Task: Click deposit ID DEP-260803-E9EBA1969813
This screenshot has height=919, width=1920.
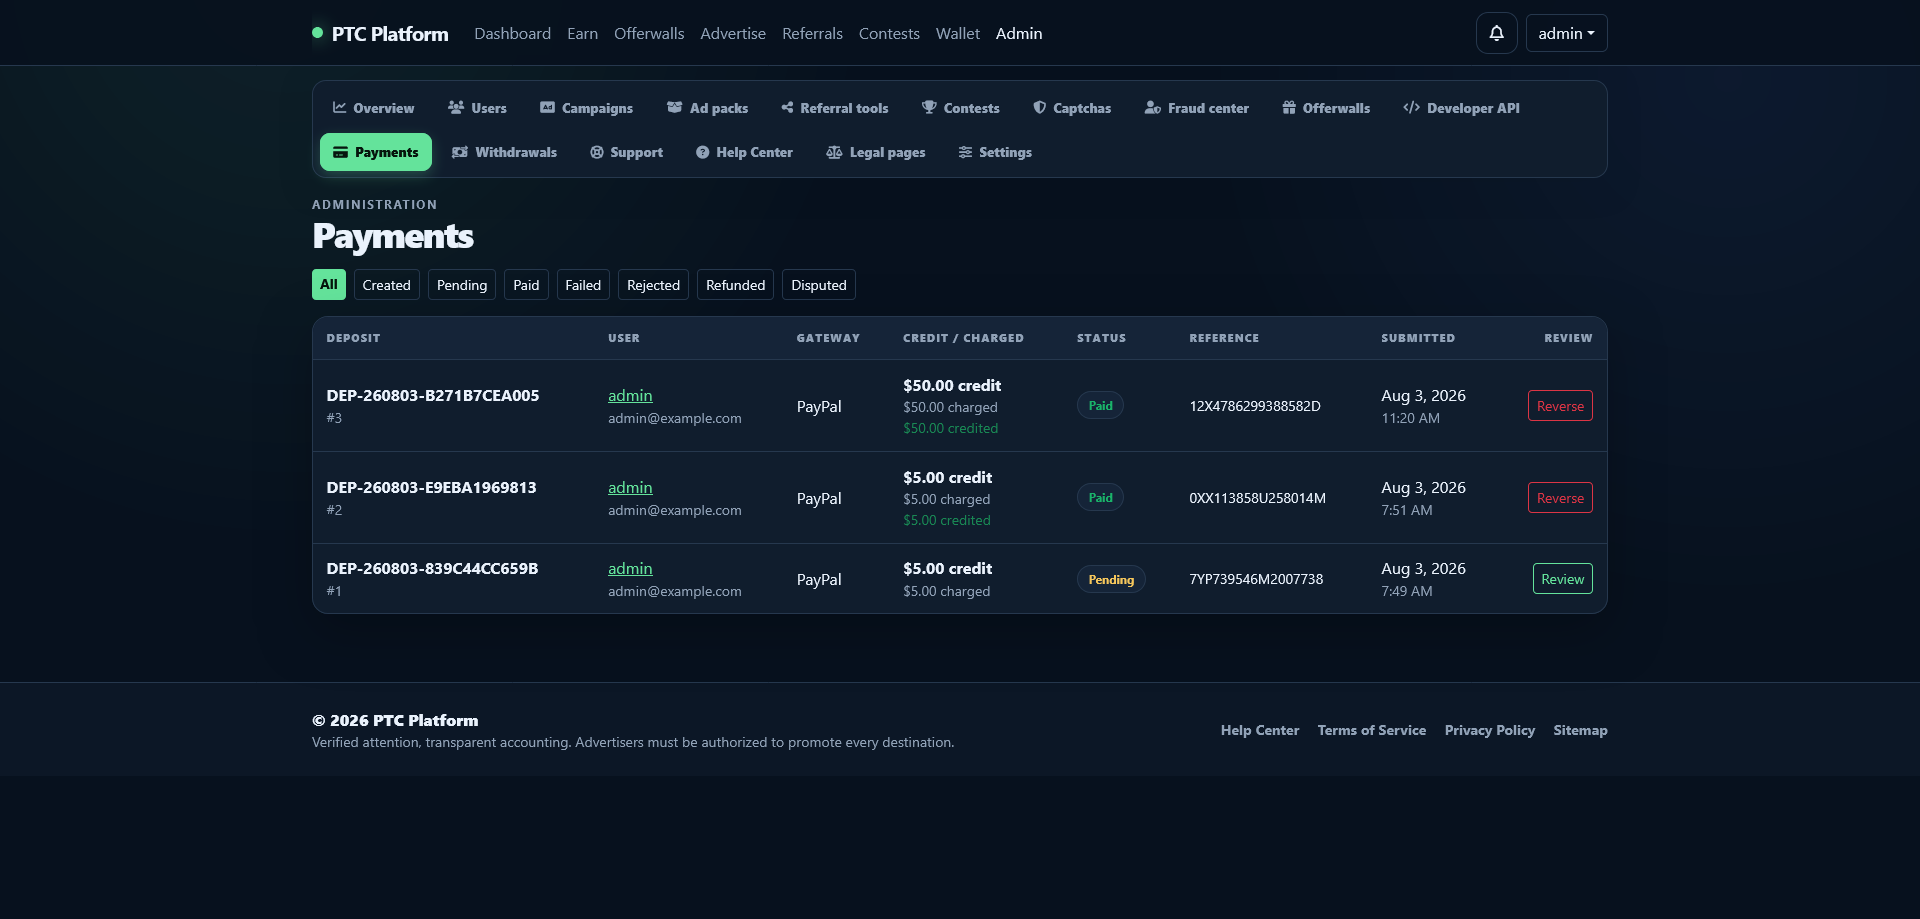Action: click(431, 487)
